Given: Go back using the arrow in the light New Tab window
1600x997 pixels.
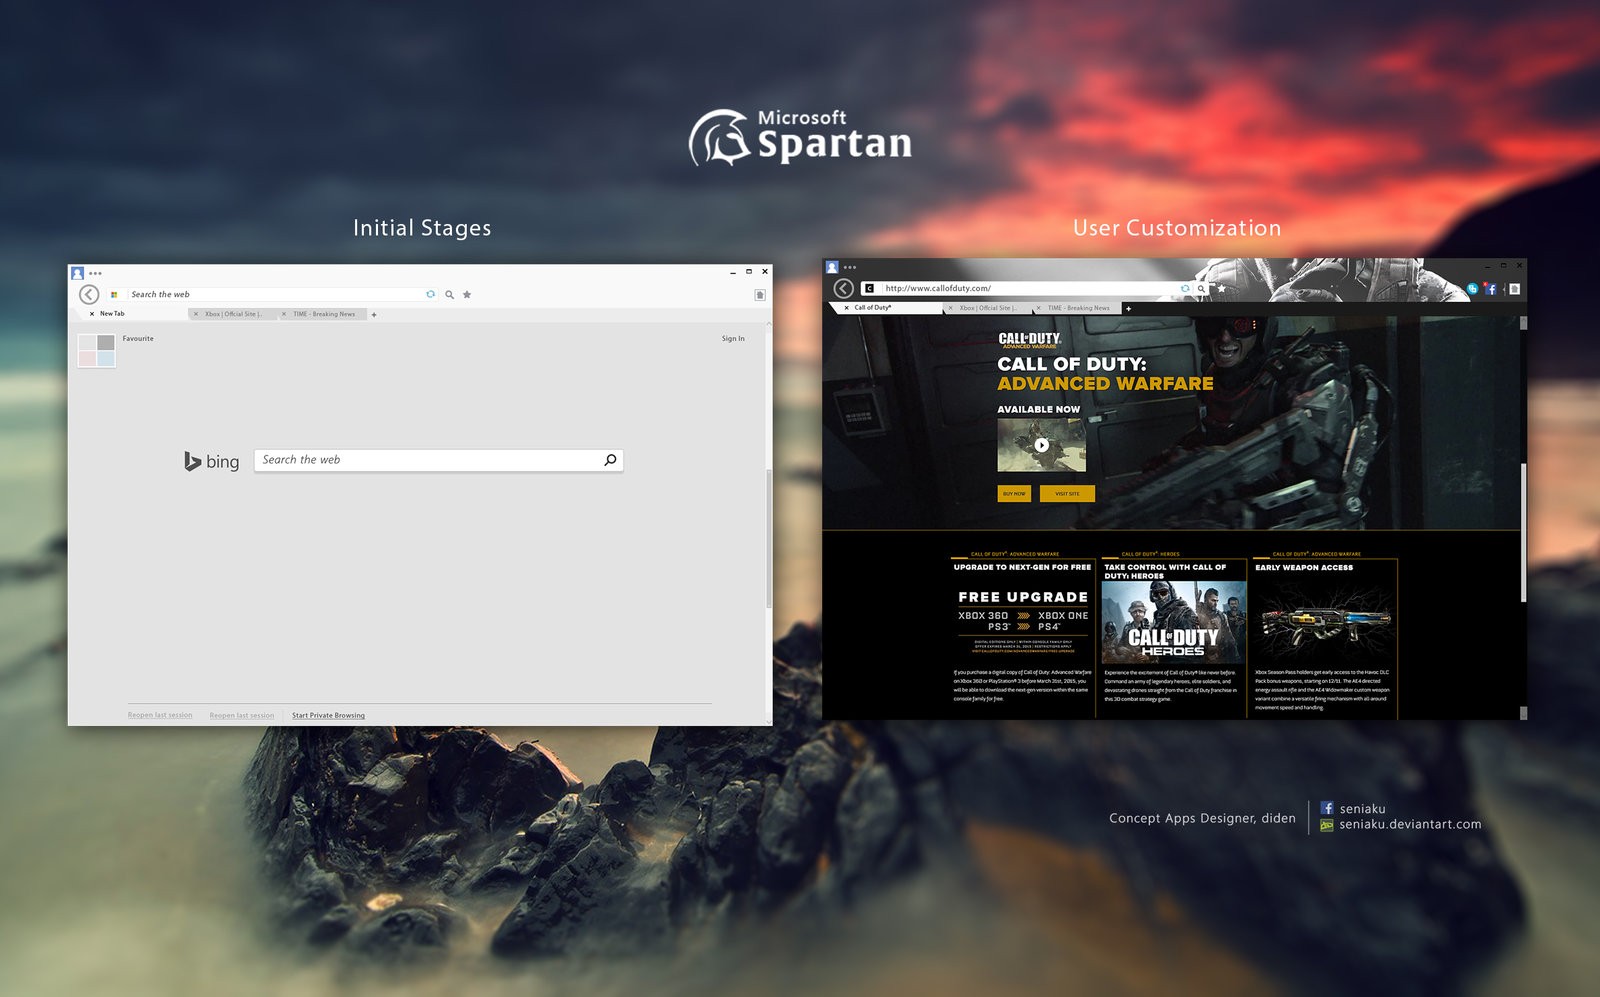Looking at the screenshot, I should pyautogui.click(x=89, y=294).
